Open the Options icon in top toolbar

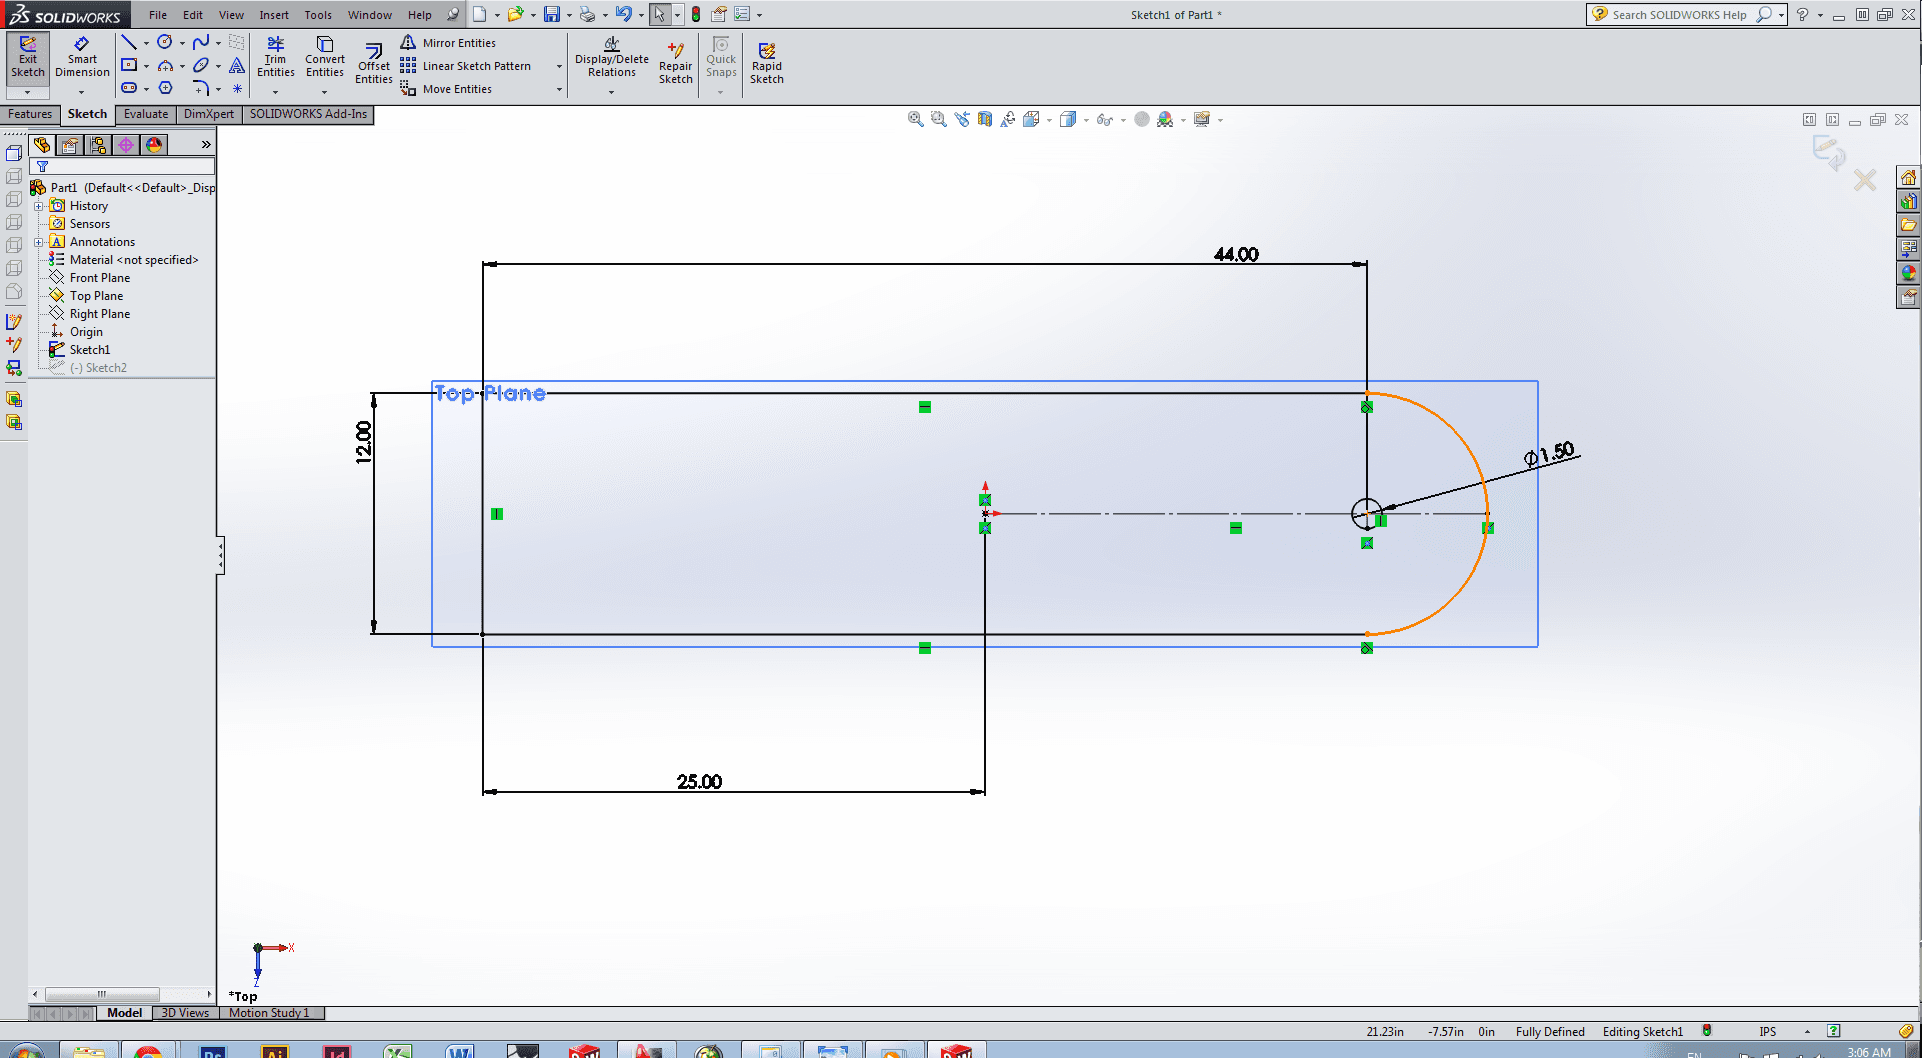742,14
